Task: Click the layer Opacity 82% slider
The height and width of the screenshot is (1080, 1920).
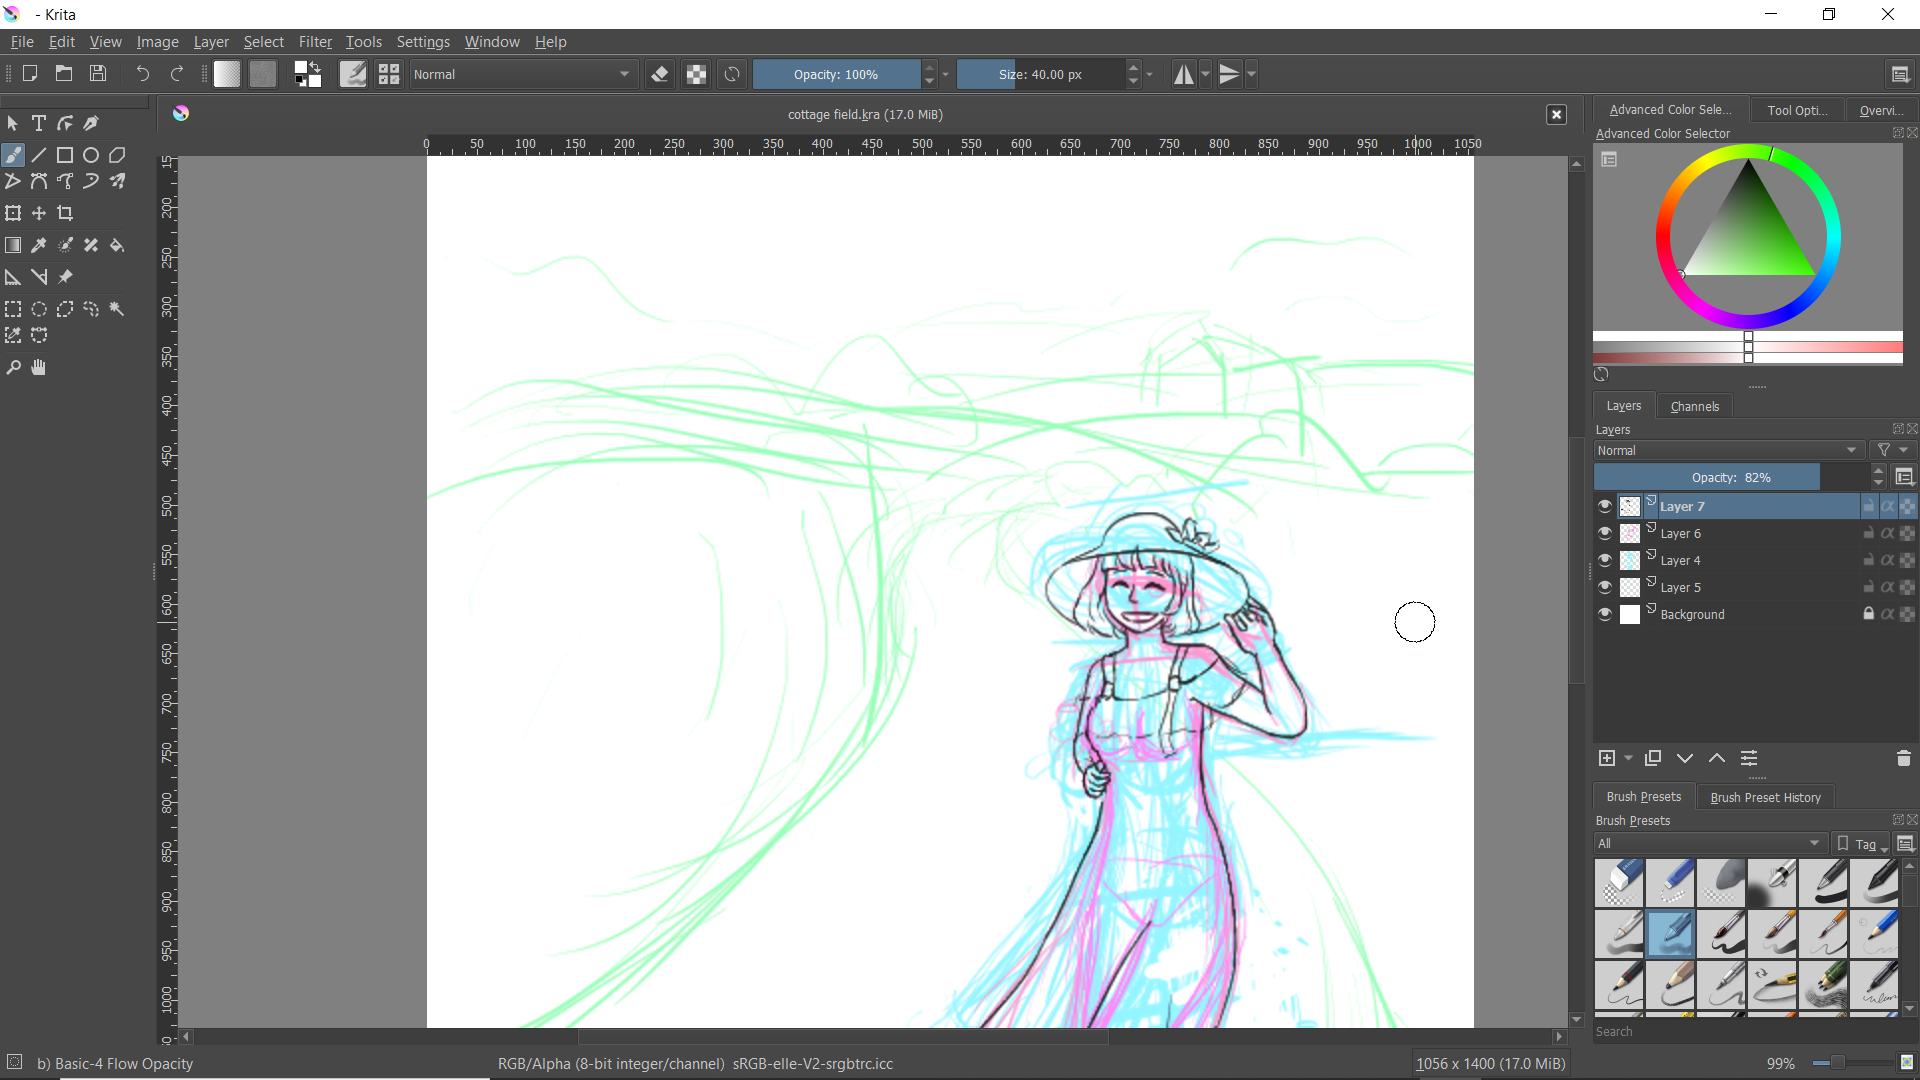Action: point(1731,478)
